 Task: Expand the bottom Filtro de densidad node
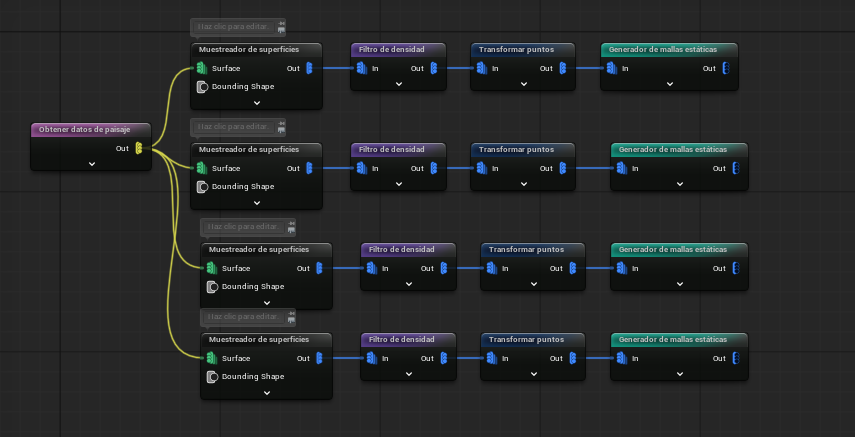click(x=409, y=373)
